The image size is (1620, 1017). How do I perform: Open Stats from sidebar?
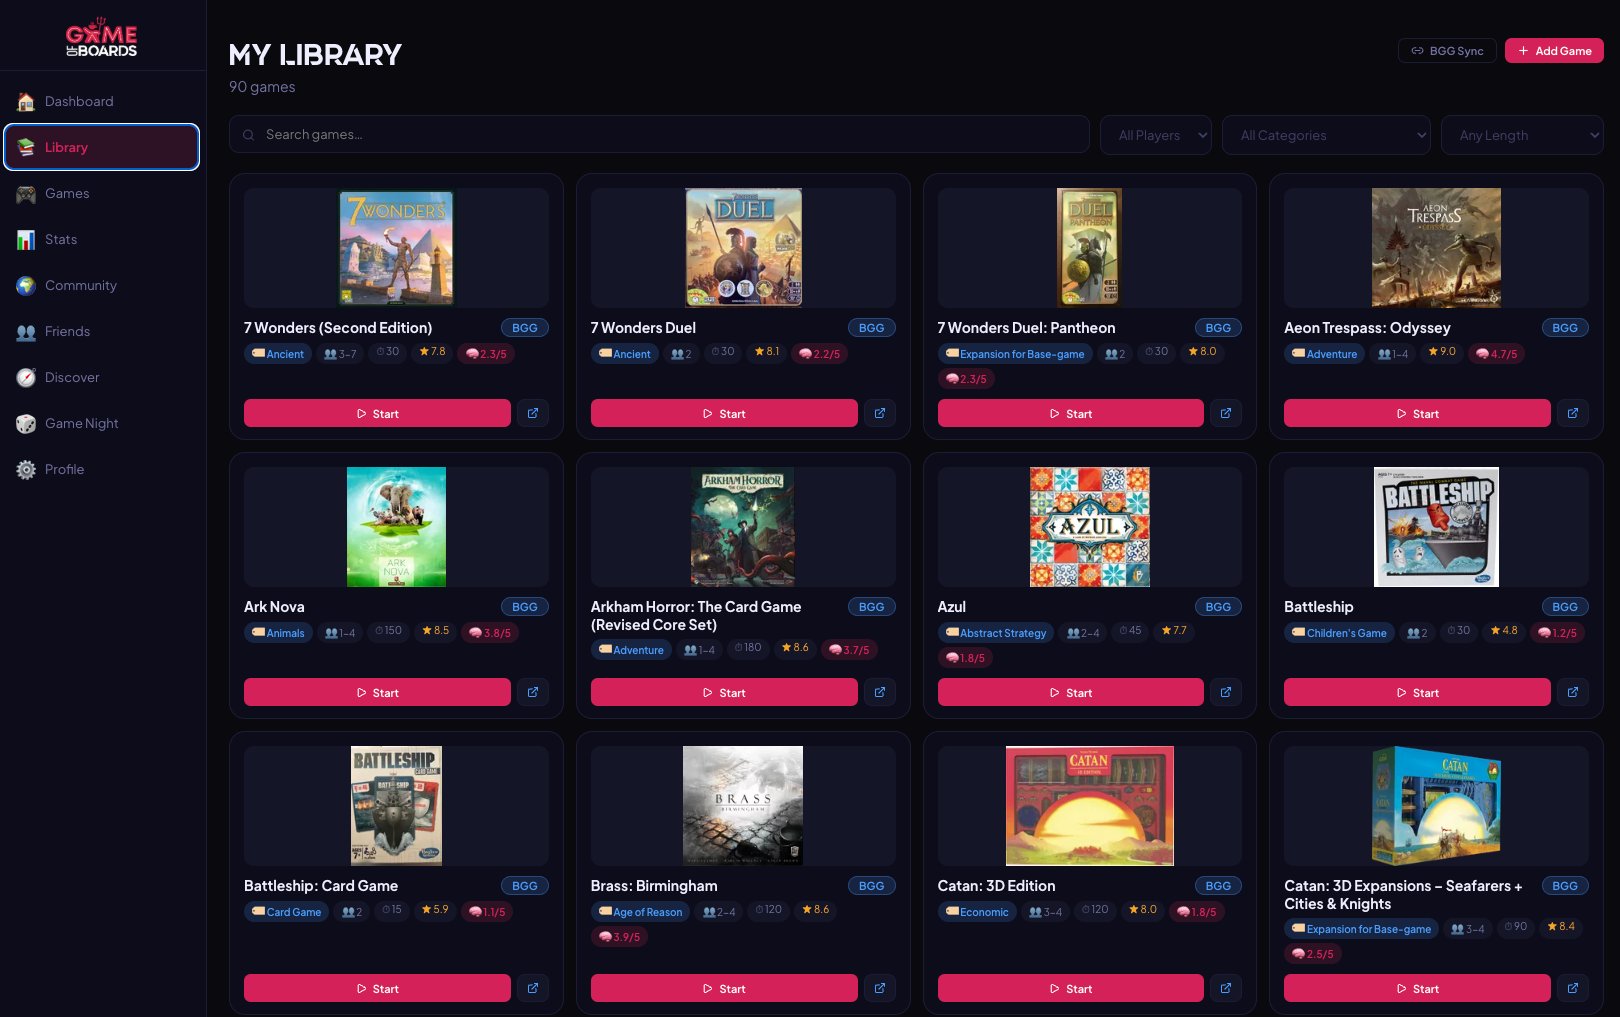[101, 239]
